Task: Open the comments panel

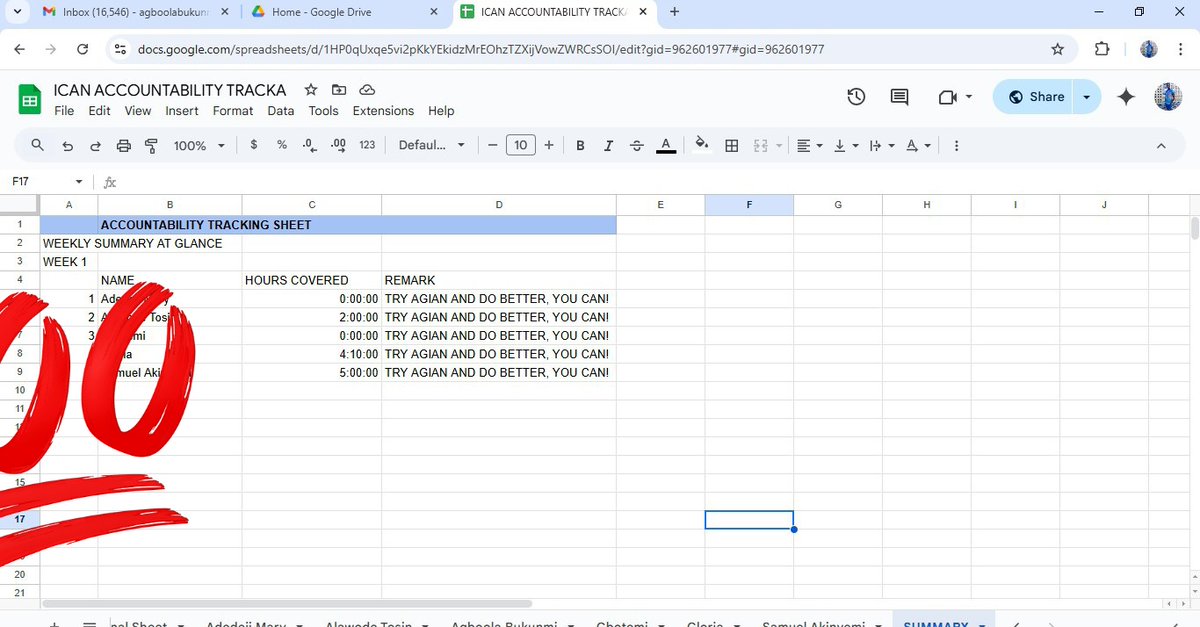Action: (898, 96)
